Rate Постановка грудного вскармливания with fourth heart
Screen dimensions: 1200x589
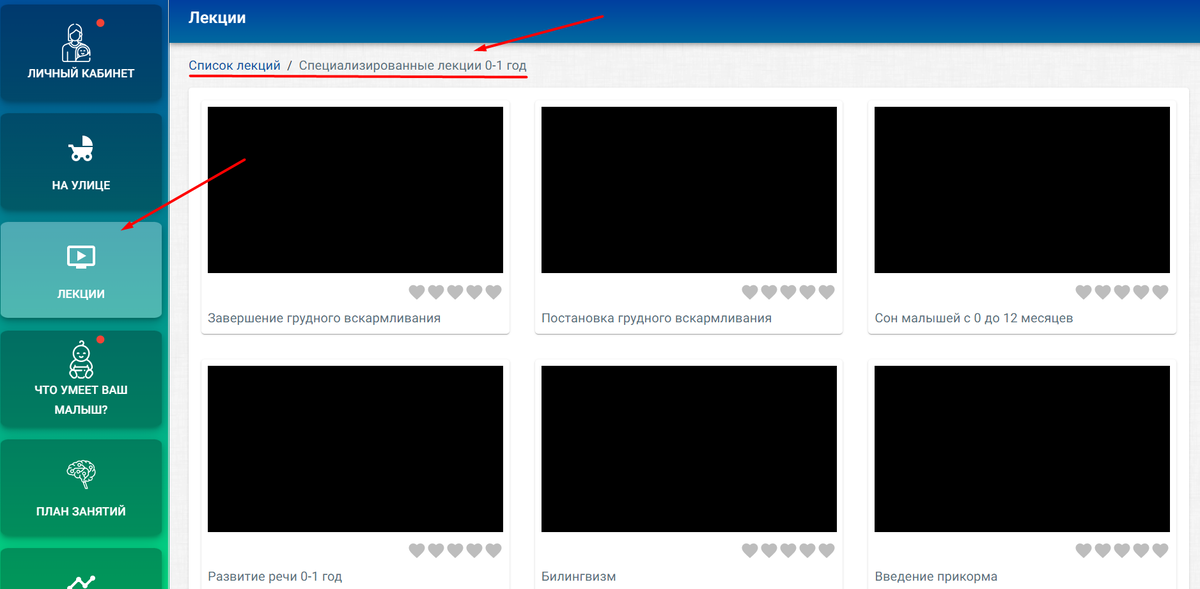click(807, 292)
